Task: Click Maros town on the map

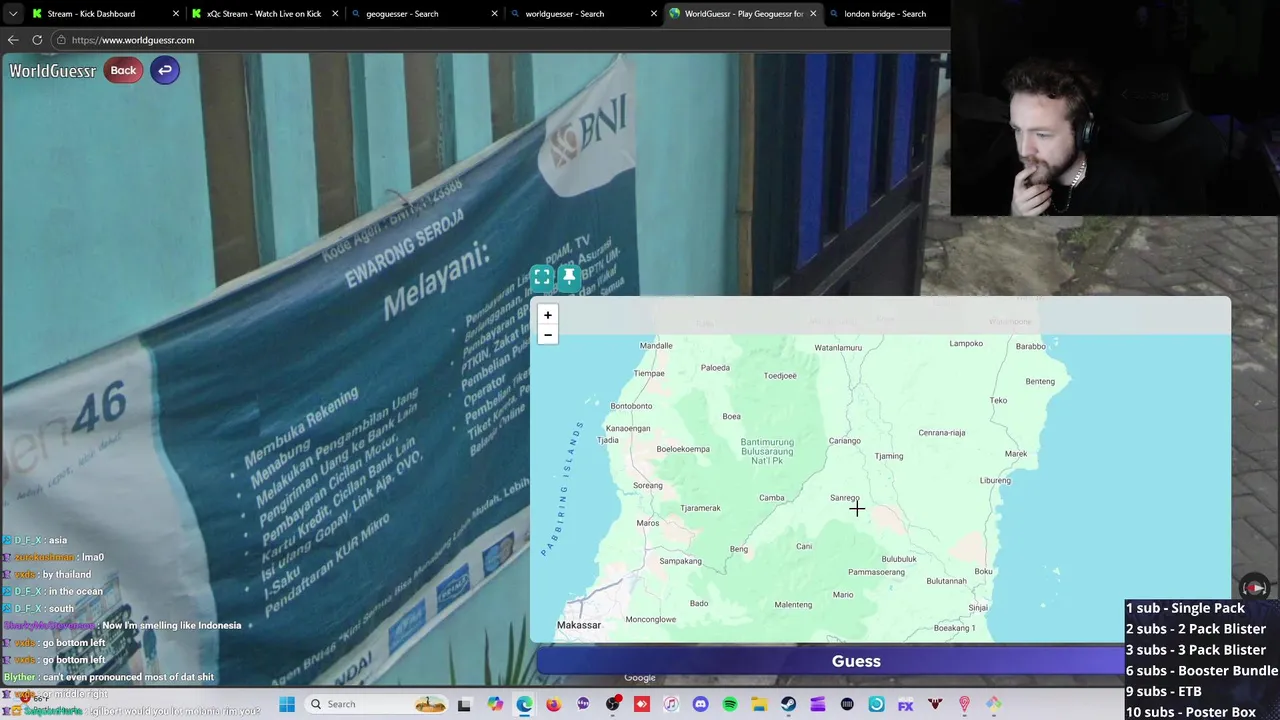Action: 647,523
